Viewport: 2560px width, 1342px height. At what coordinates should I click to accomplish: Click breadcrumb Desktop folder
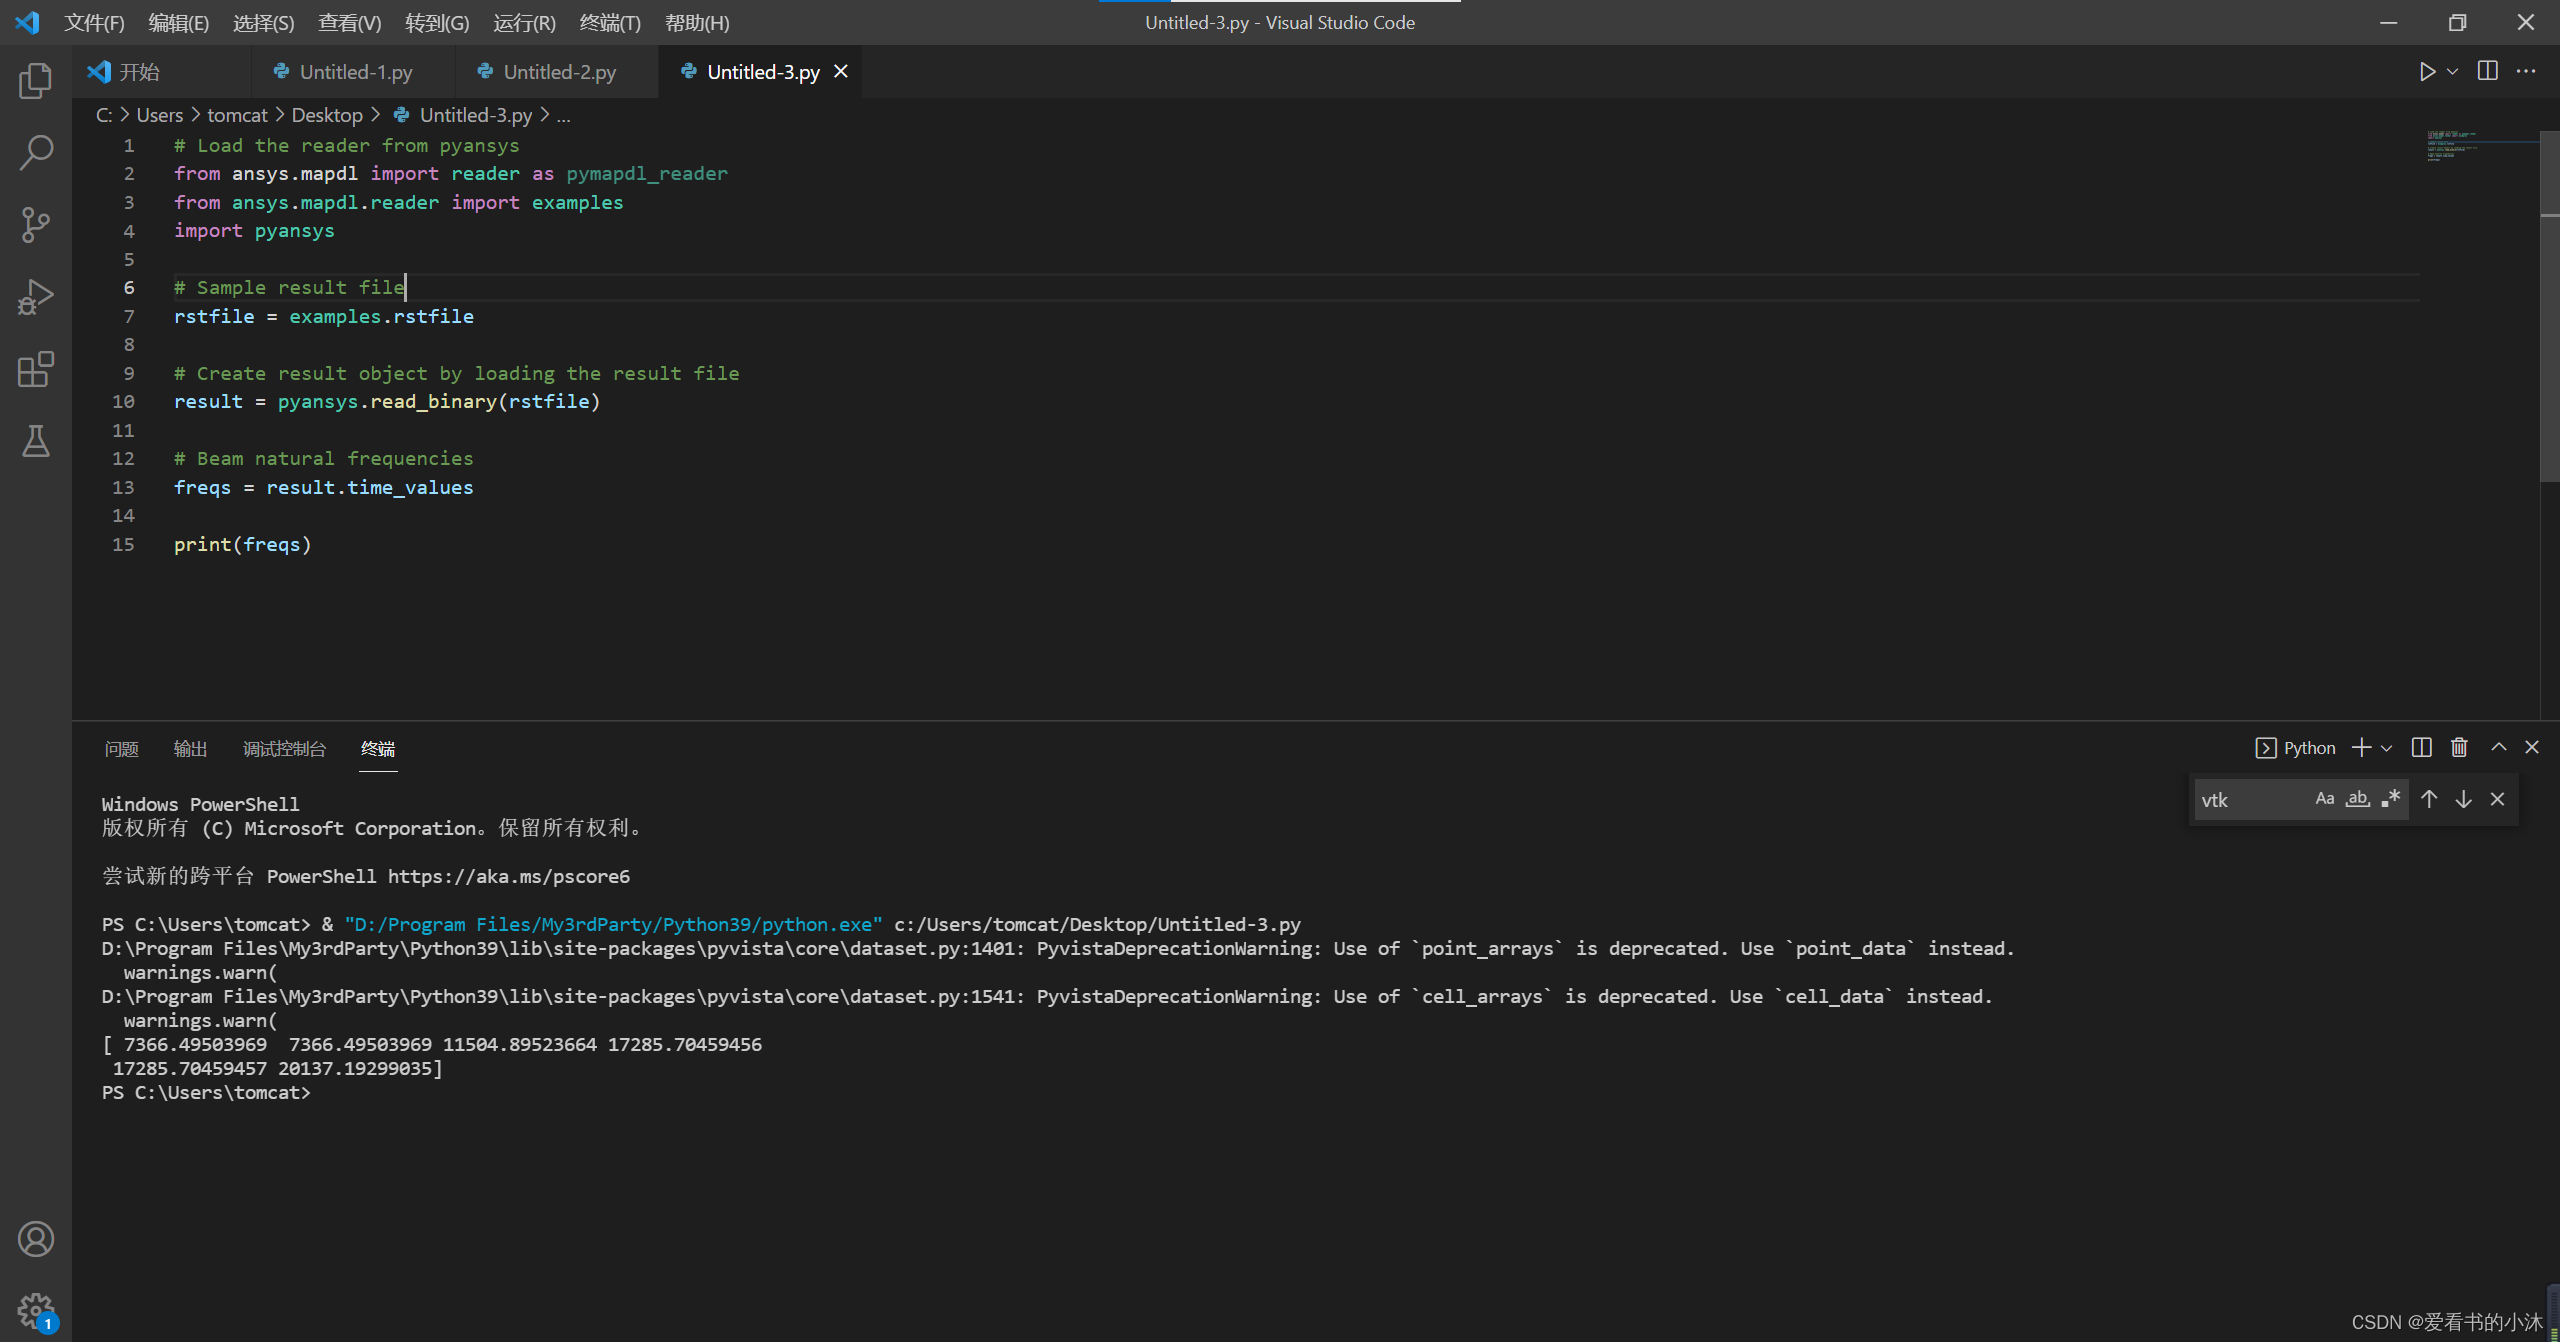(x=327, y=115)
